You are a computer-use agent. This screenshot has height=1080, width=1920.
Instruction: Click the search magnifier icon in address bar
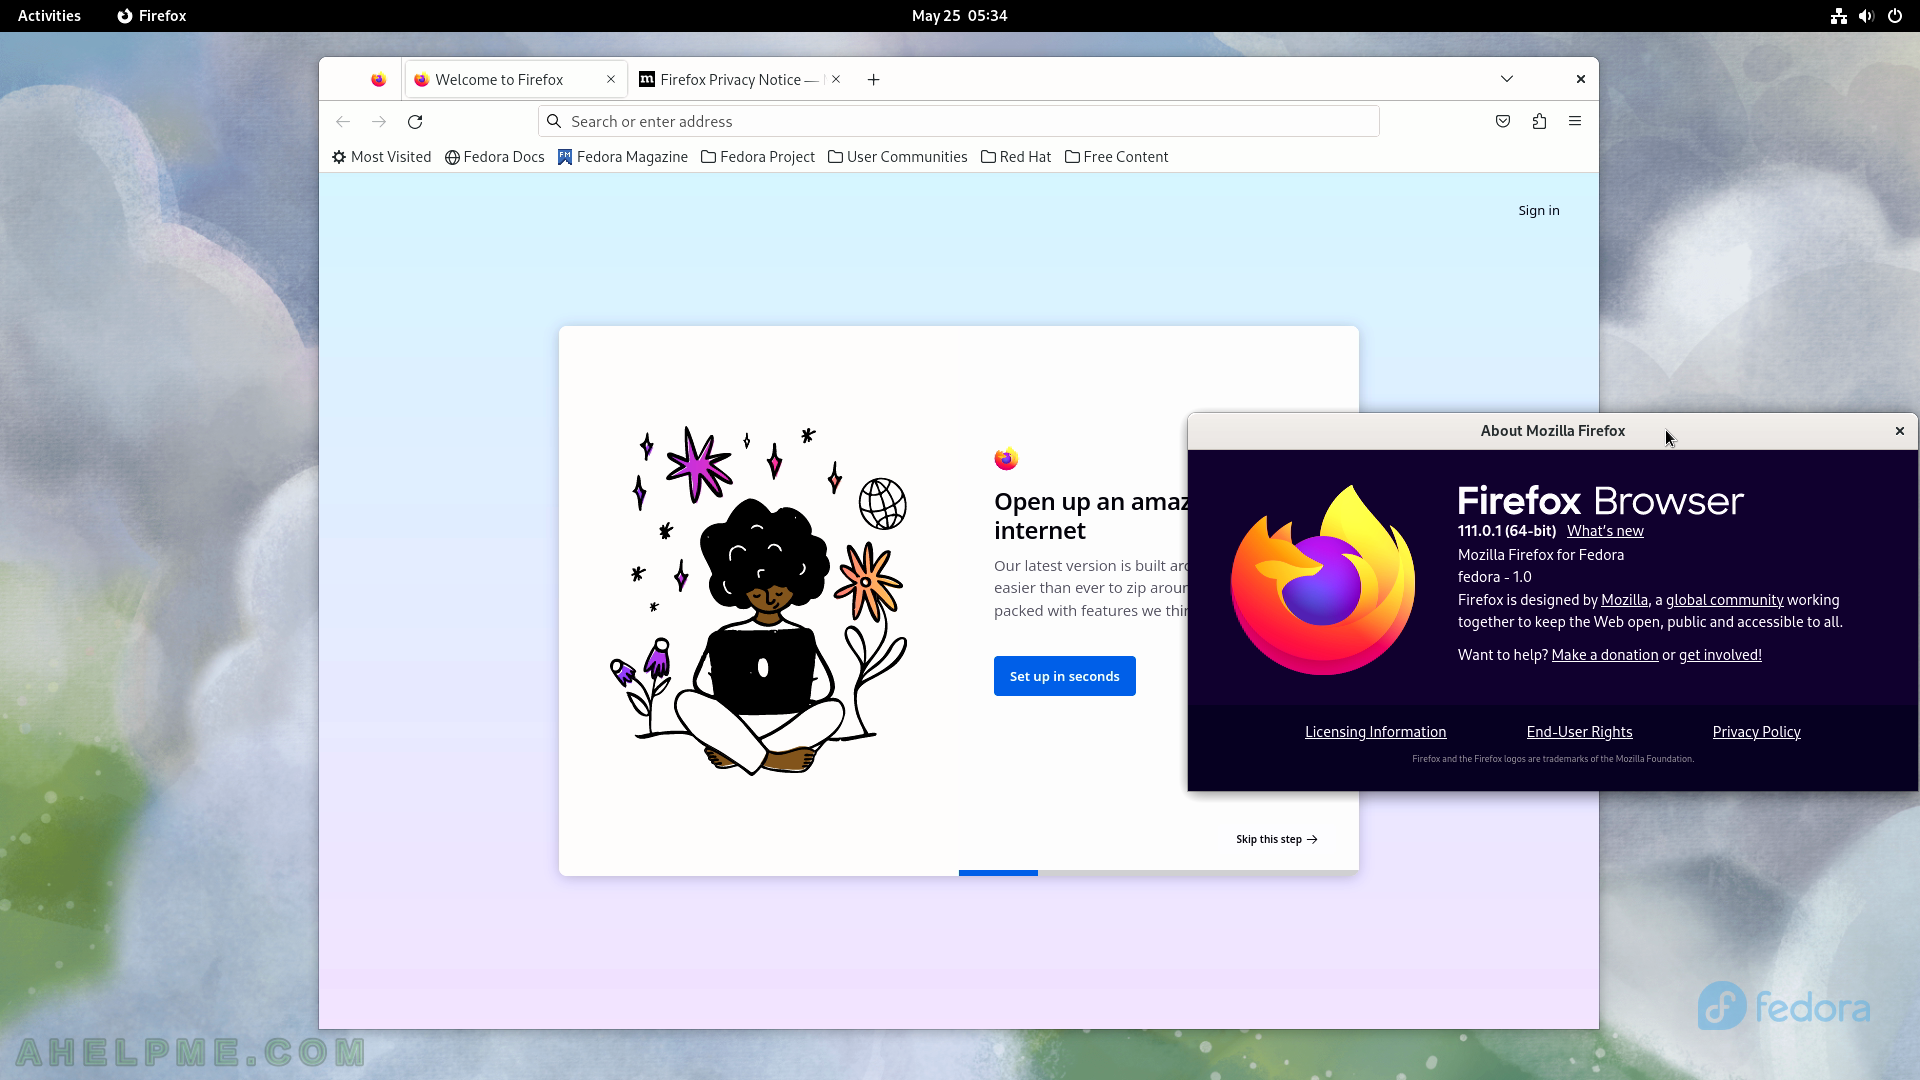tap(554, 121)
